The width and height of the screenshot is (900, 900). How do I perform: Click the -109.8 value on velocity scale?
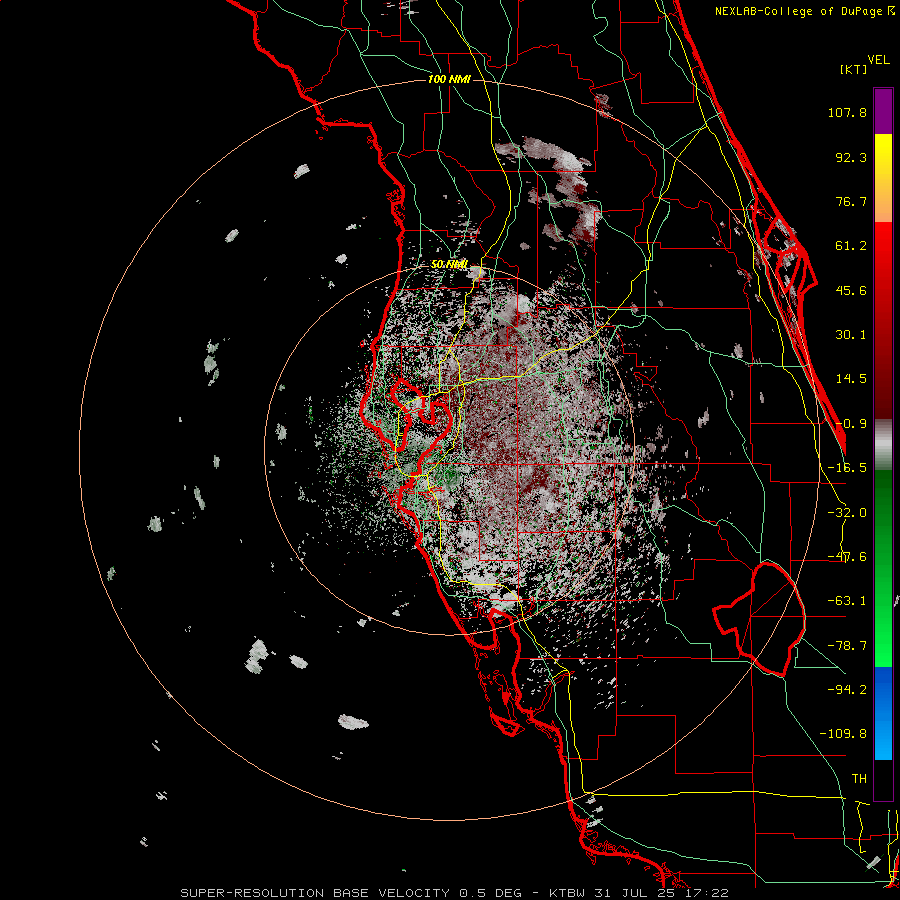843,734
